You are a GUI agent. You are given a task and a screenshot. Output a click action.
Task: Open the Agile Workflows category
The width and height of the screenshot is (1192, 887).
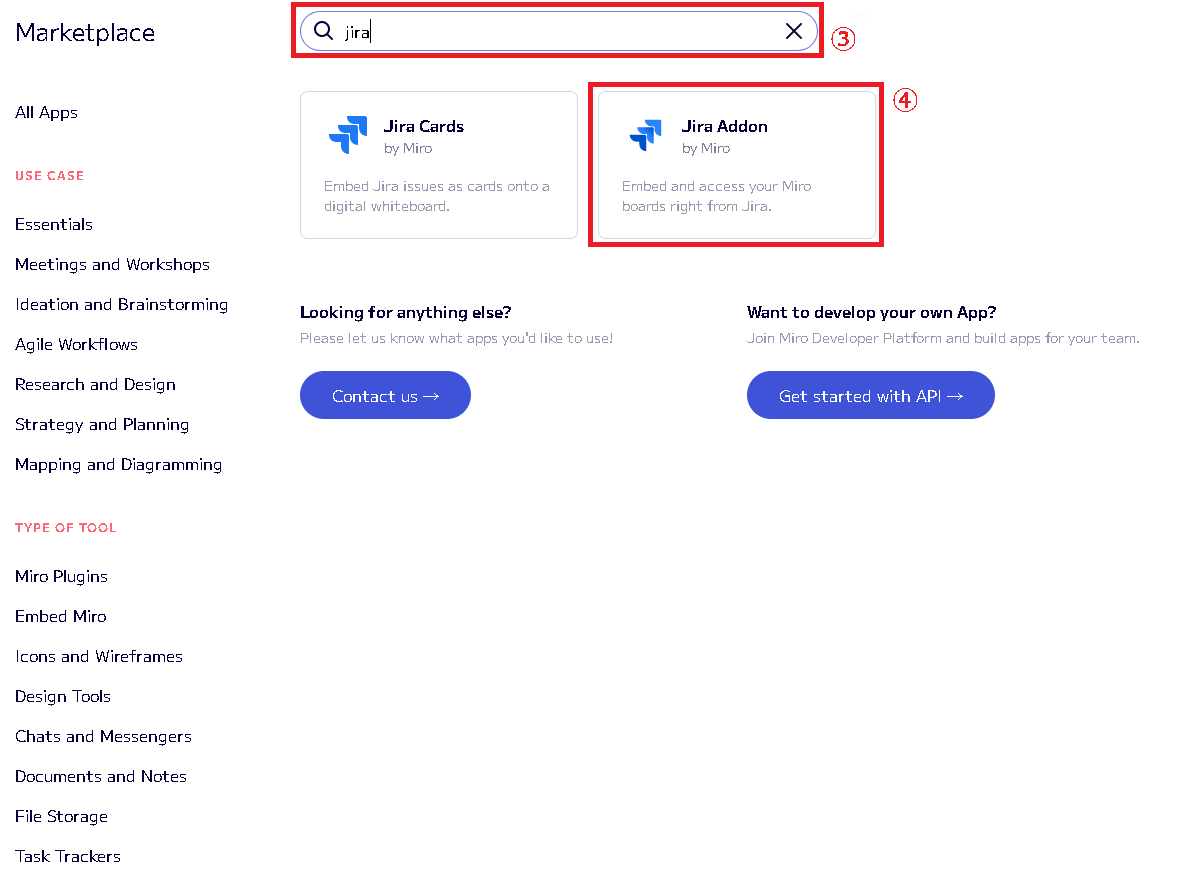[76, 345]
